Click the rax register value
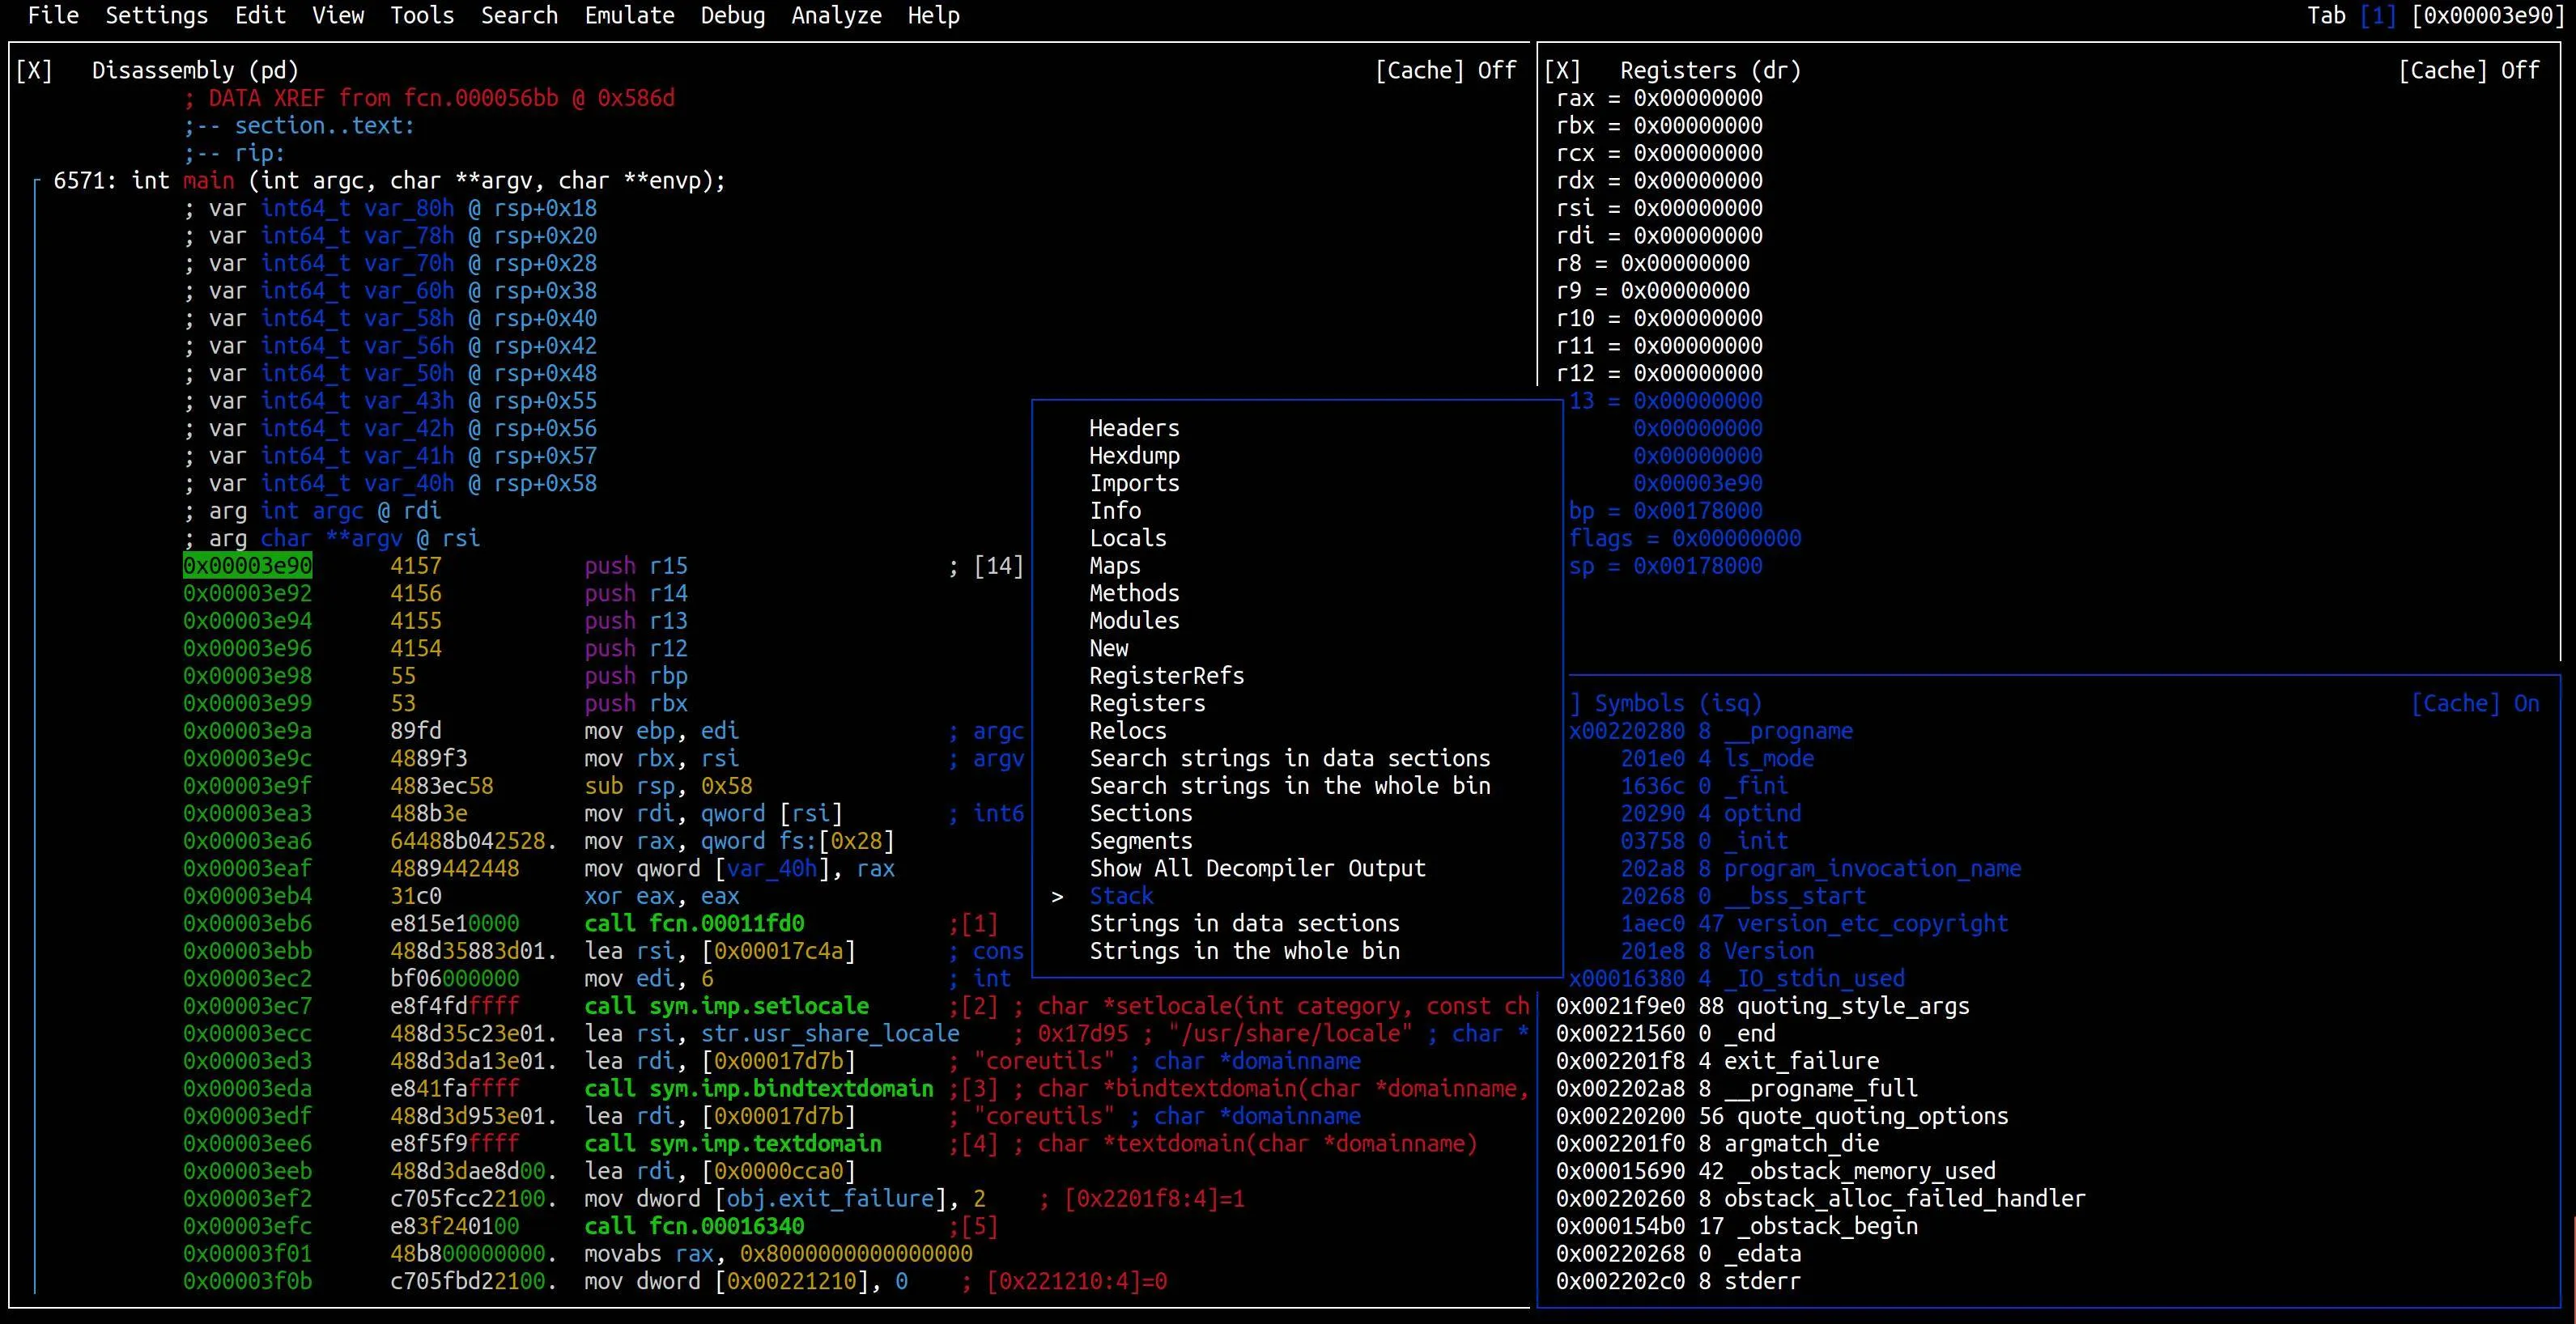 (x=1697, y=98)
